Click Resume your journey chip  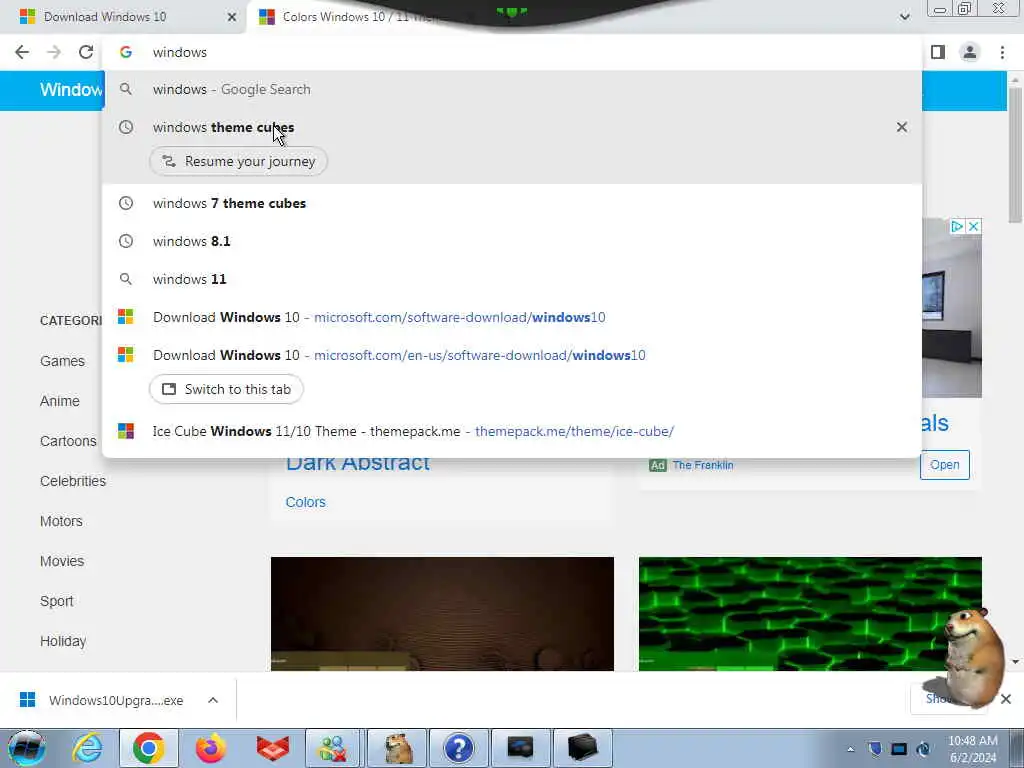coord(238,161)
